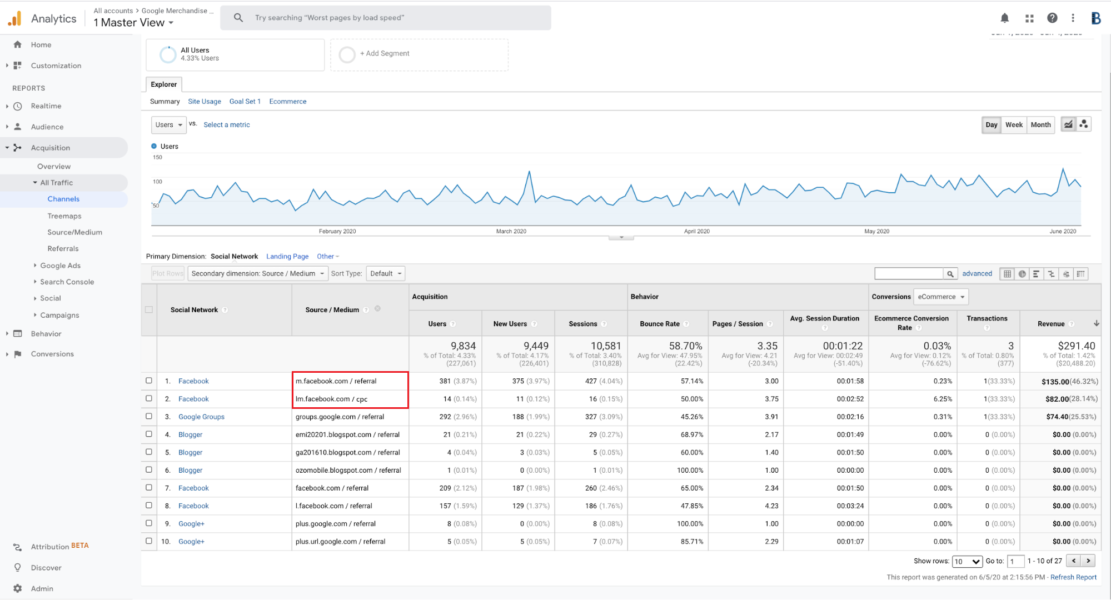Select the Comparison view icon
1111x600 pixels.
1051,273
